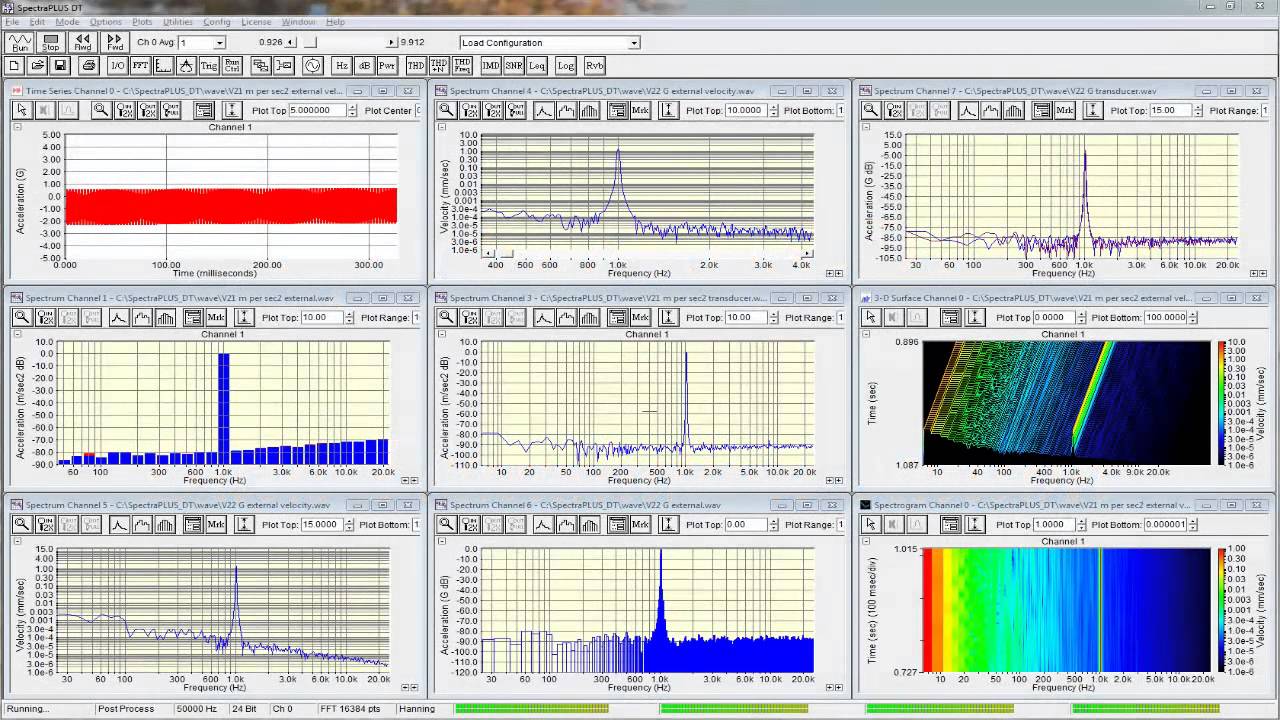Open the SNR measurement utility
Viewport: 1280px width, 720px height.
tap(513, 66)
